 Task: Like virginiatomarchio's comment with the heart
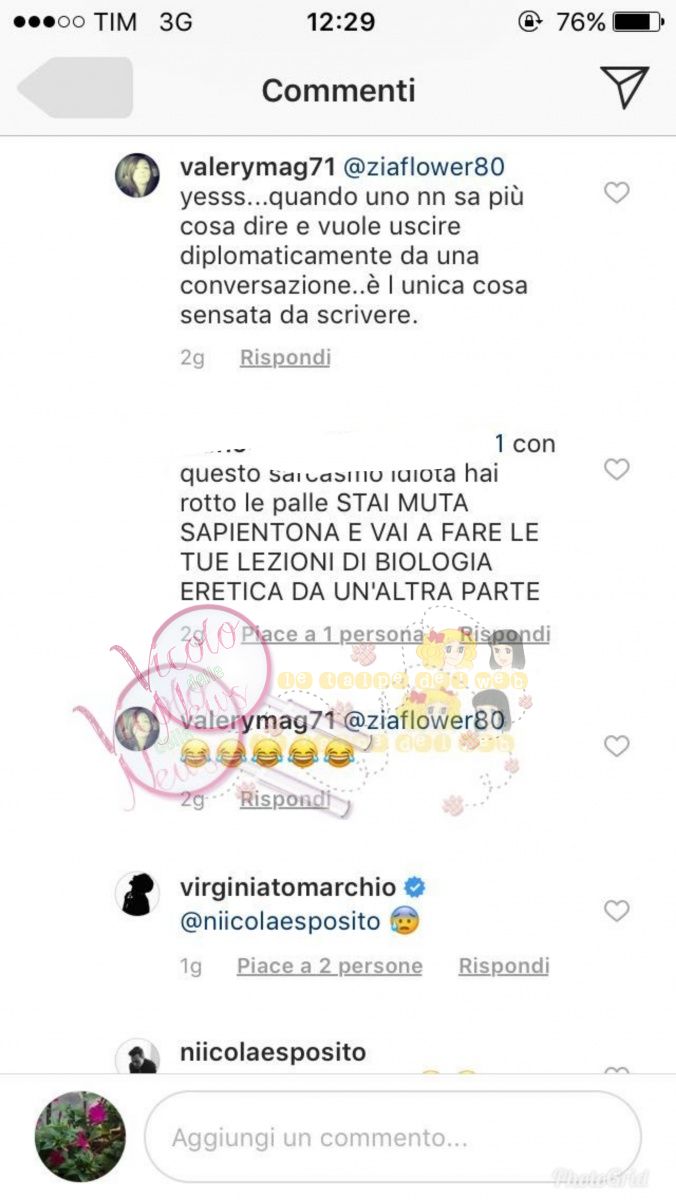(x=617, y=911)
